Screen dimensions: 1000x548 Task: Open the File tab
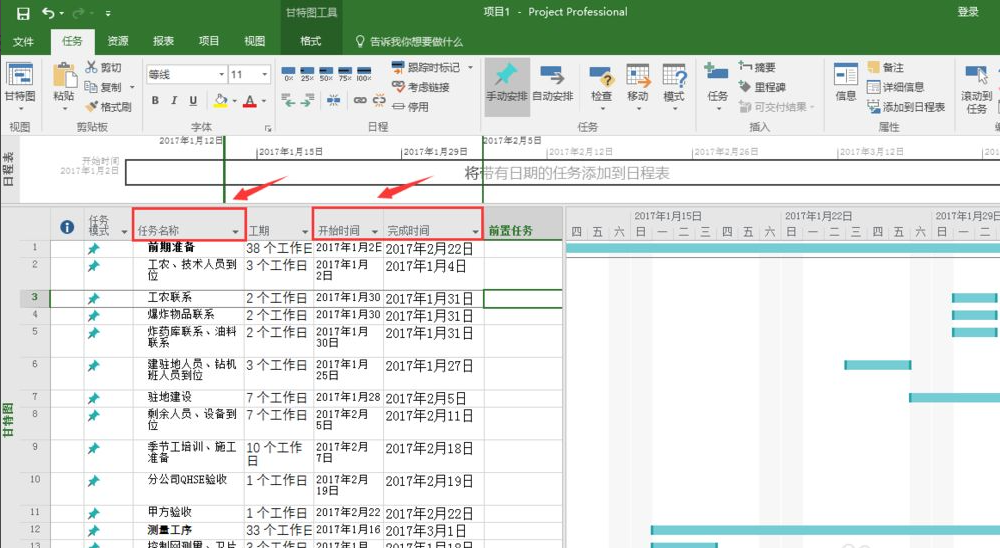point(23,41)
